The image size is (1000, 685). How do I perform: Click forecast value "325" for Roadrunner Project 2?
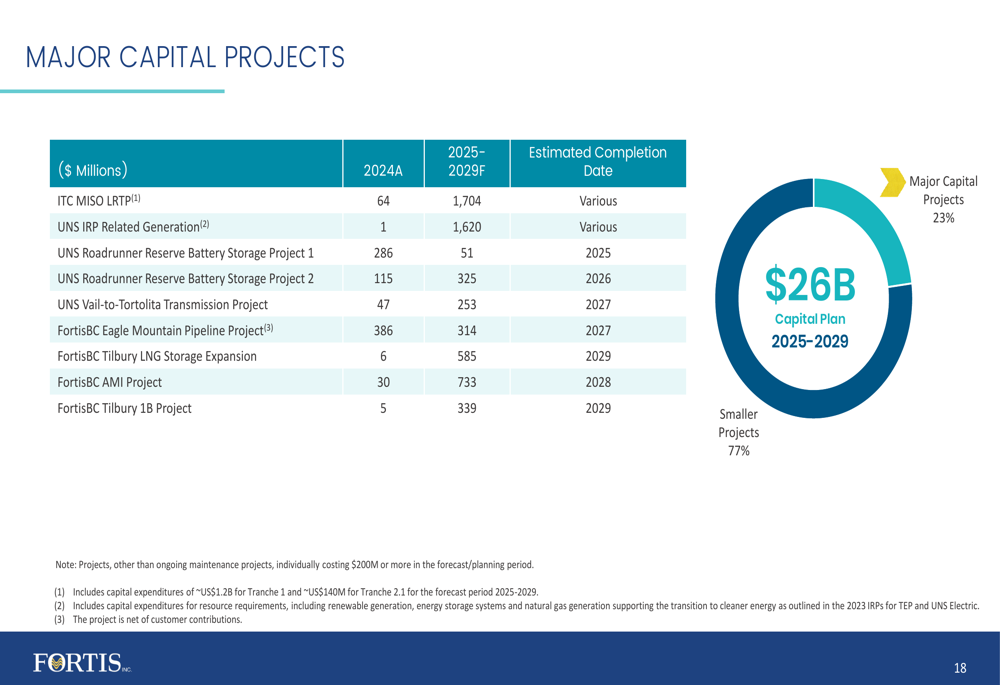pos(467,279)
